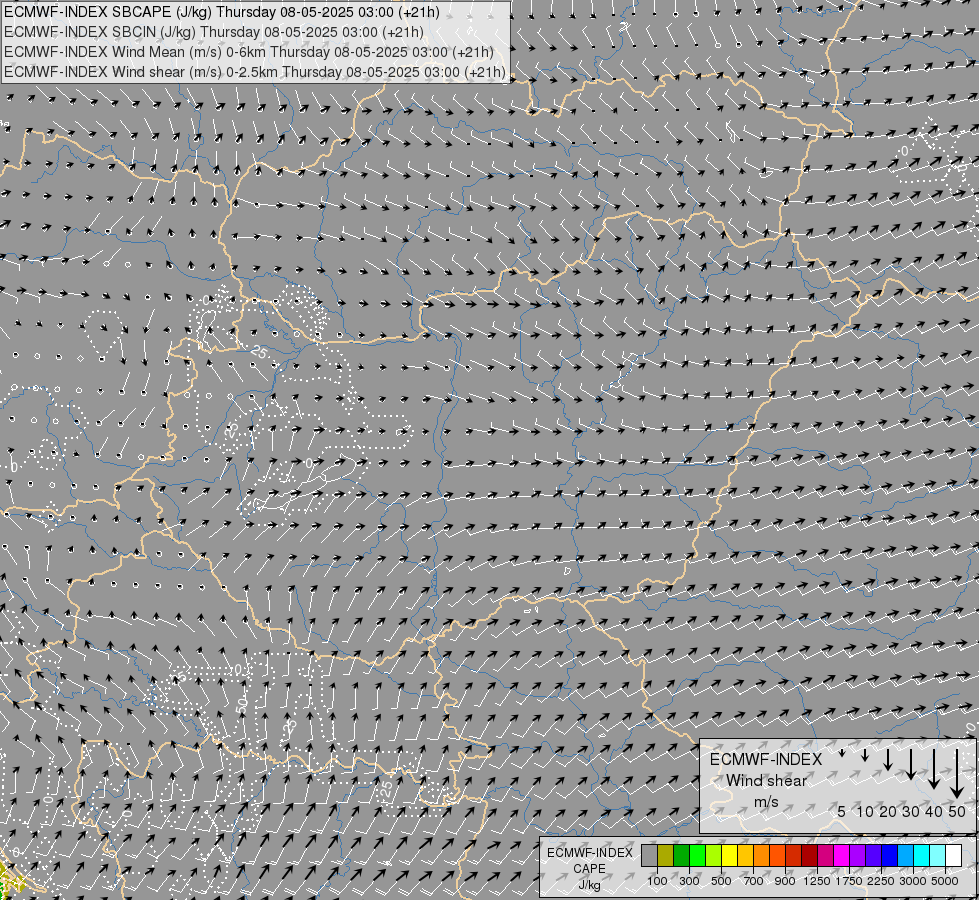Pick the dark green CAPE legend swatch
The width and height of the screenshot is (979, 900).
click(681, 855)
